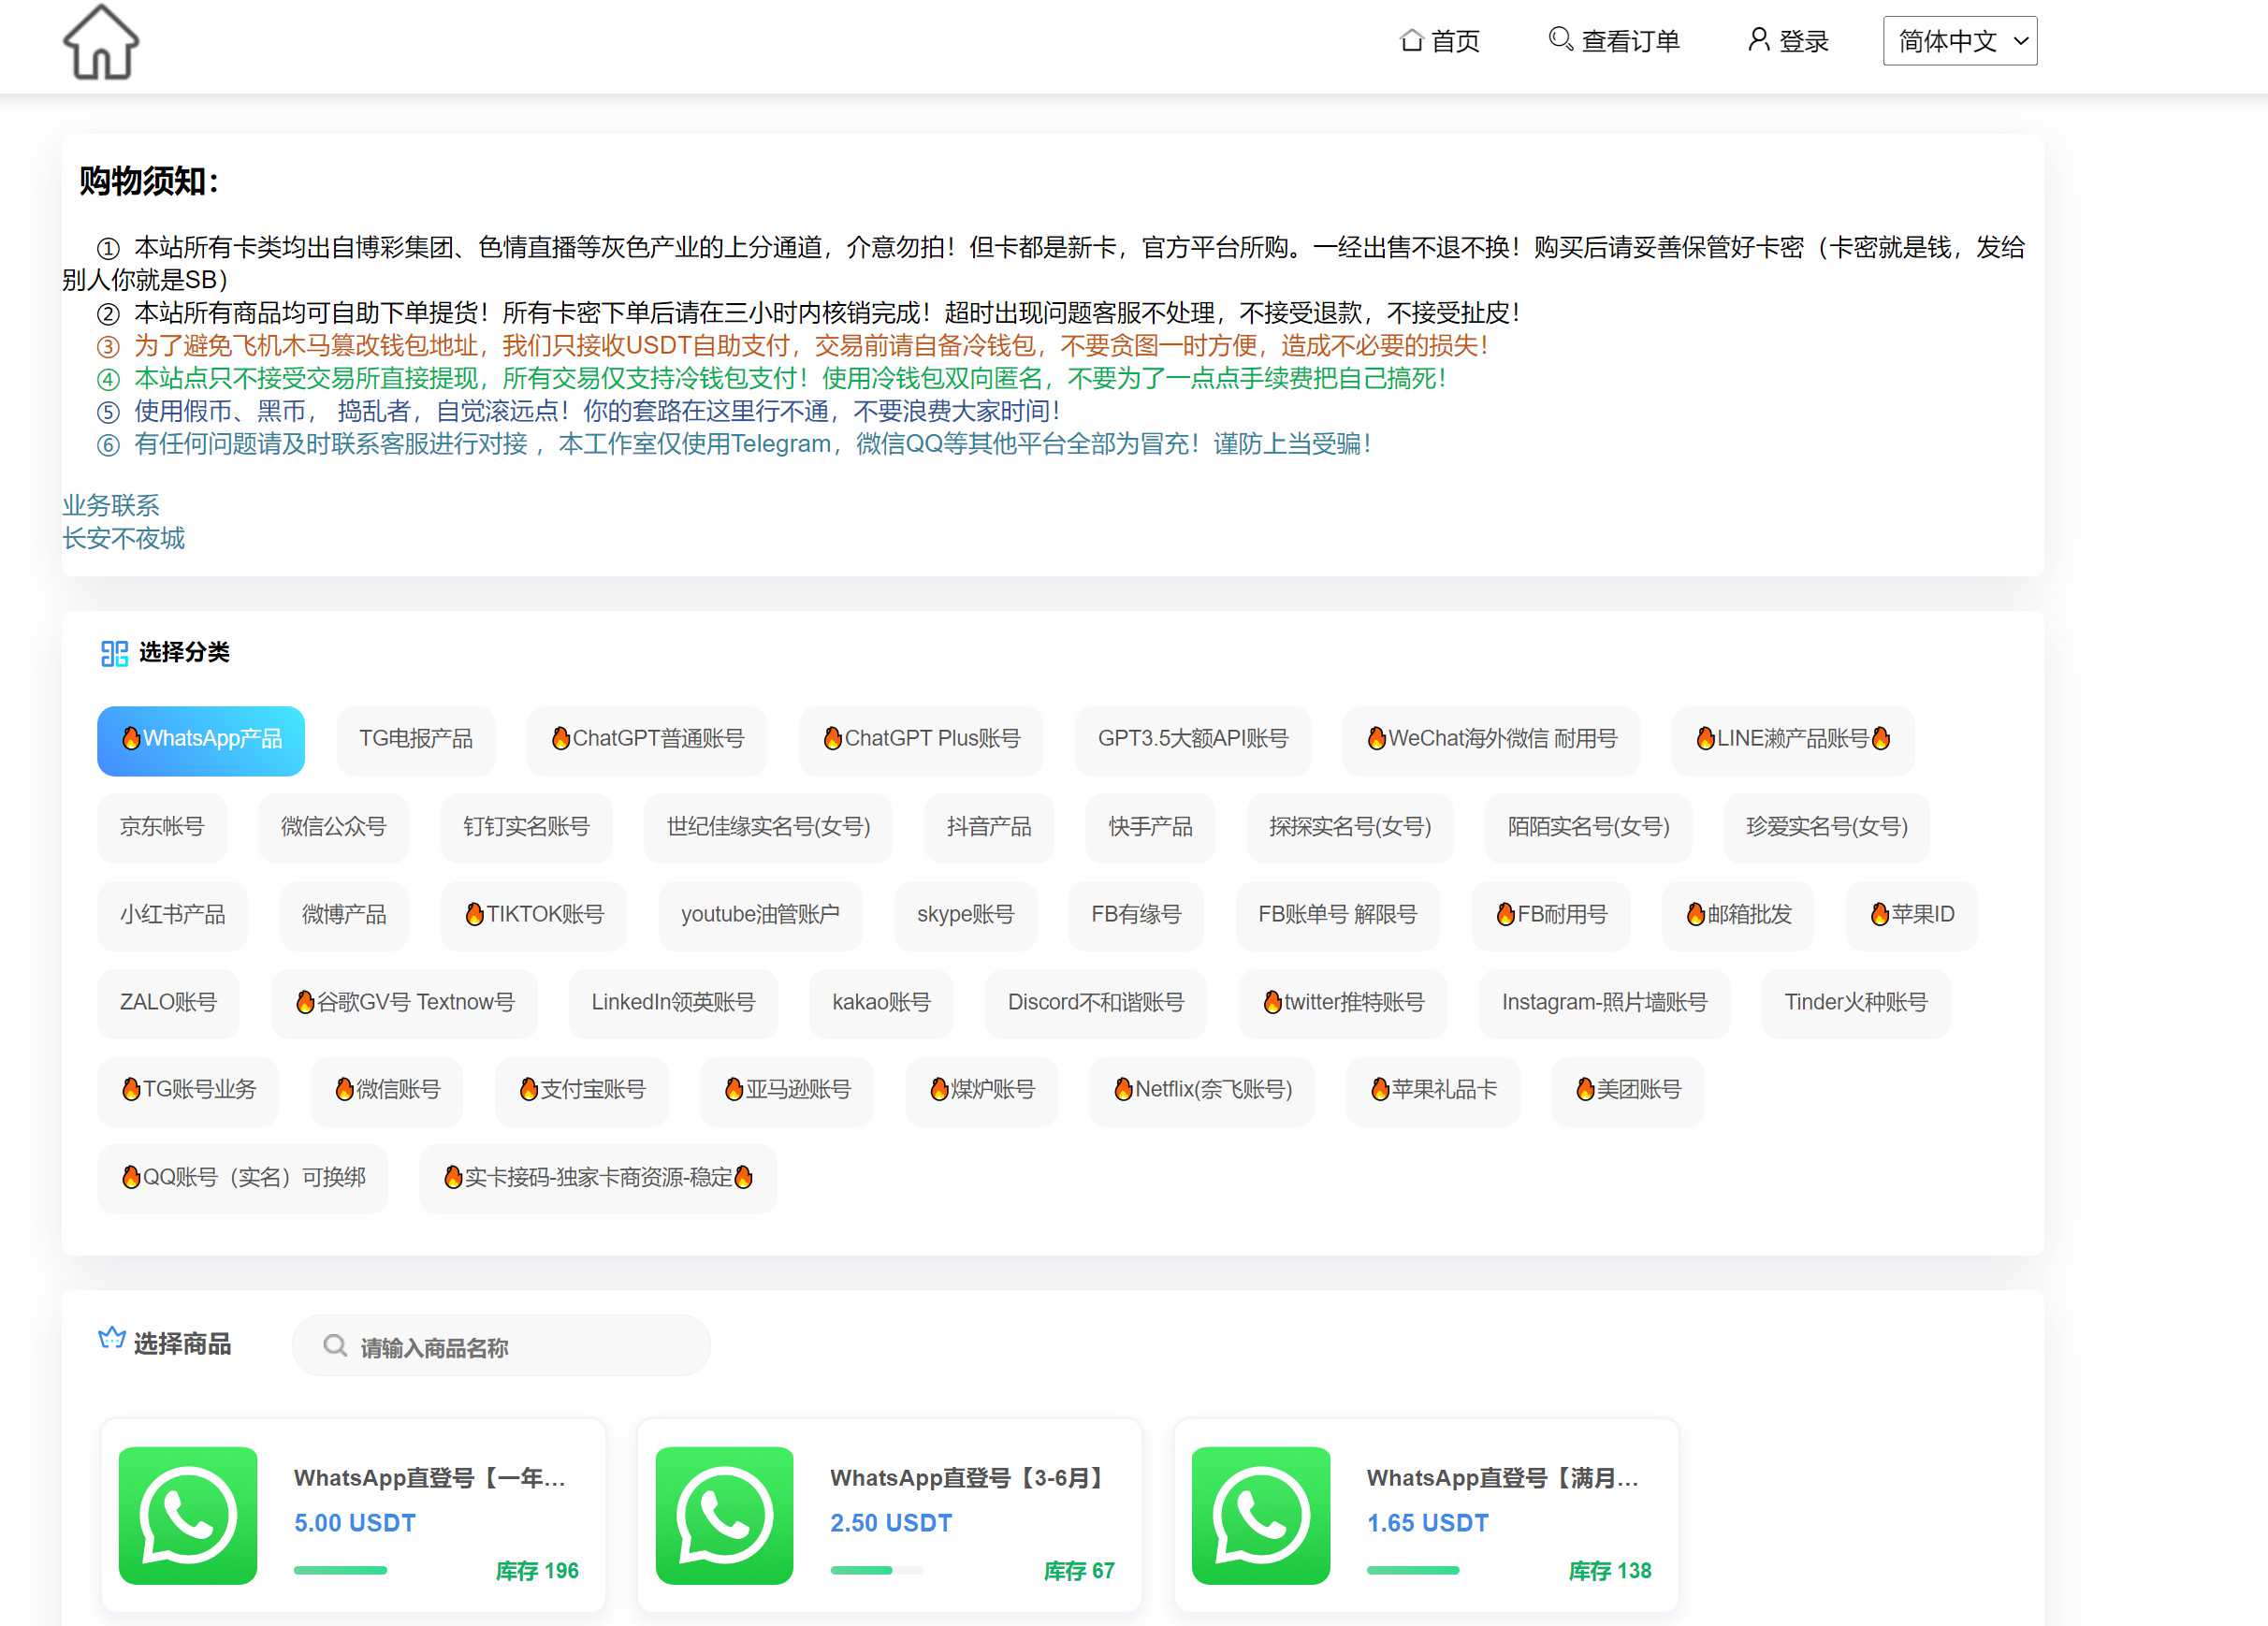2268x1626 pixels.
Task: Choose the 苹果ID category
Action: coord(1912,916)
